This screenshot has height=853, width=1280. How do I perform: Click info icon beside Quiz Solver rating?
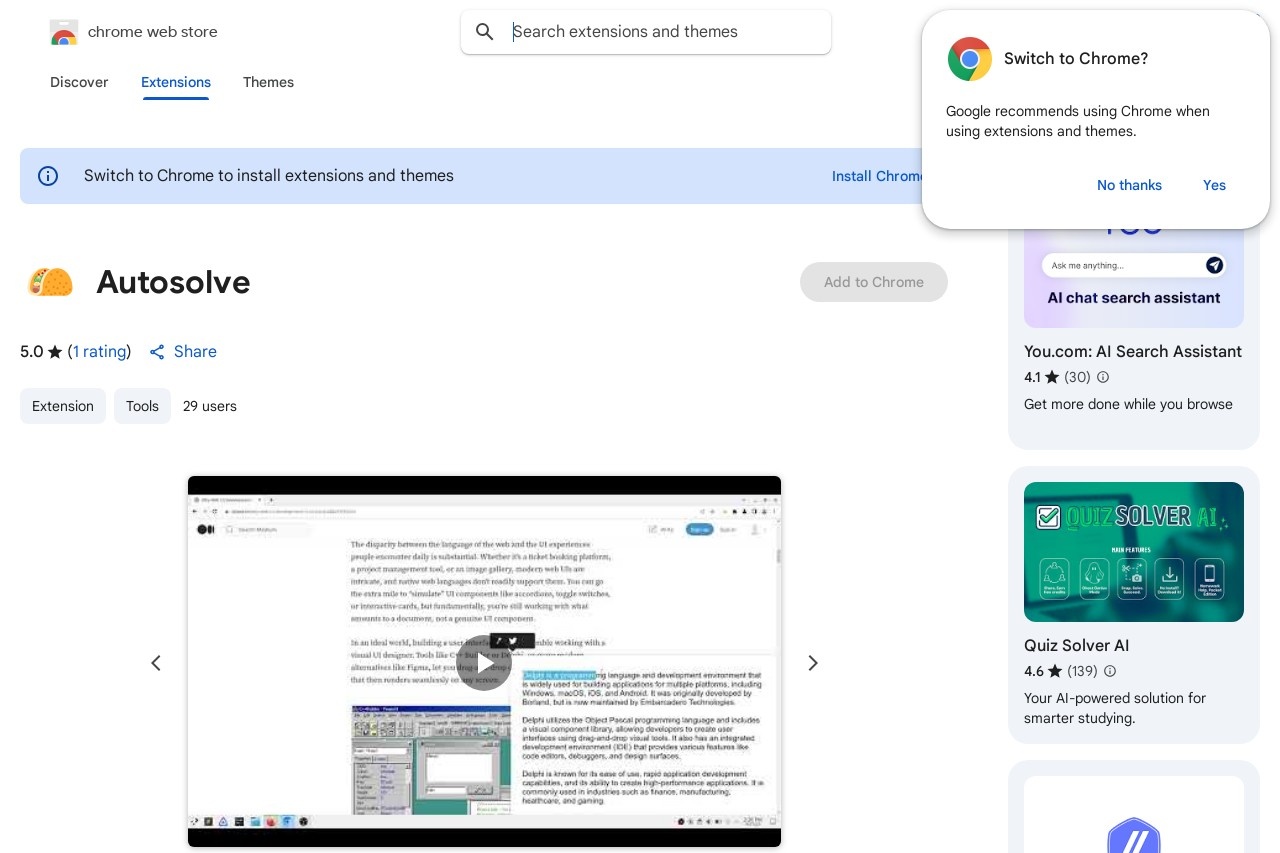click(x=1109, y=671)
